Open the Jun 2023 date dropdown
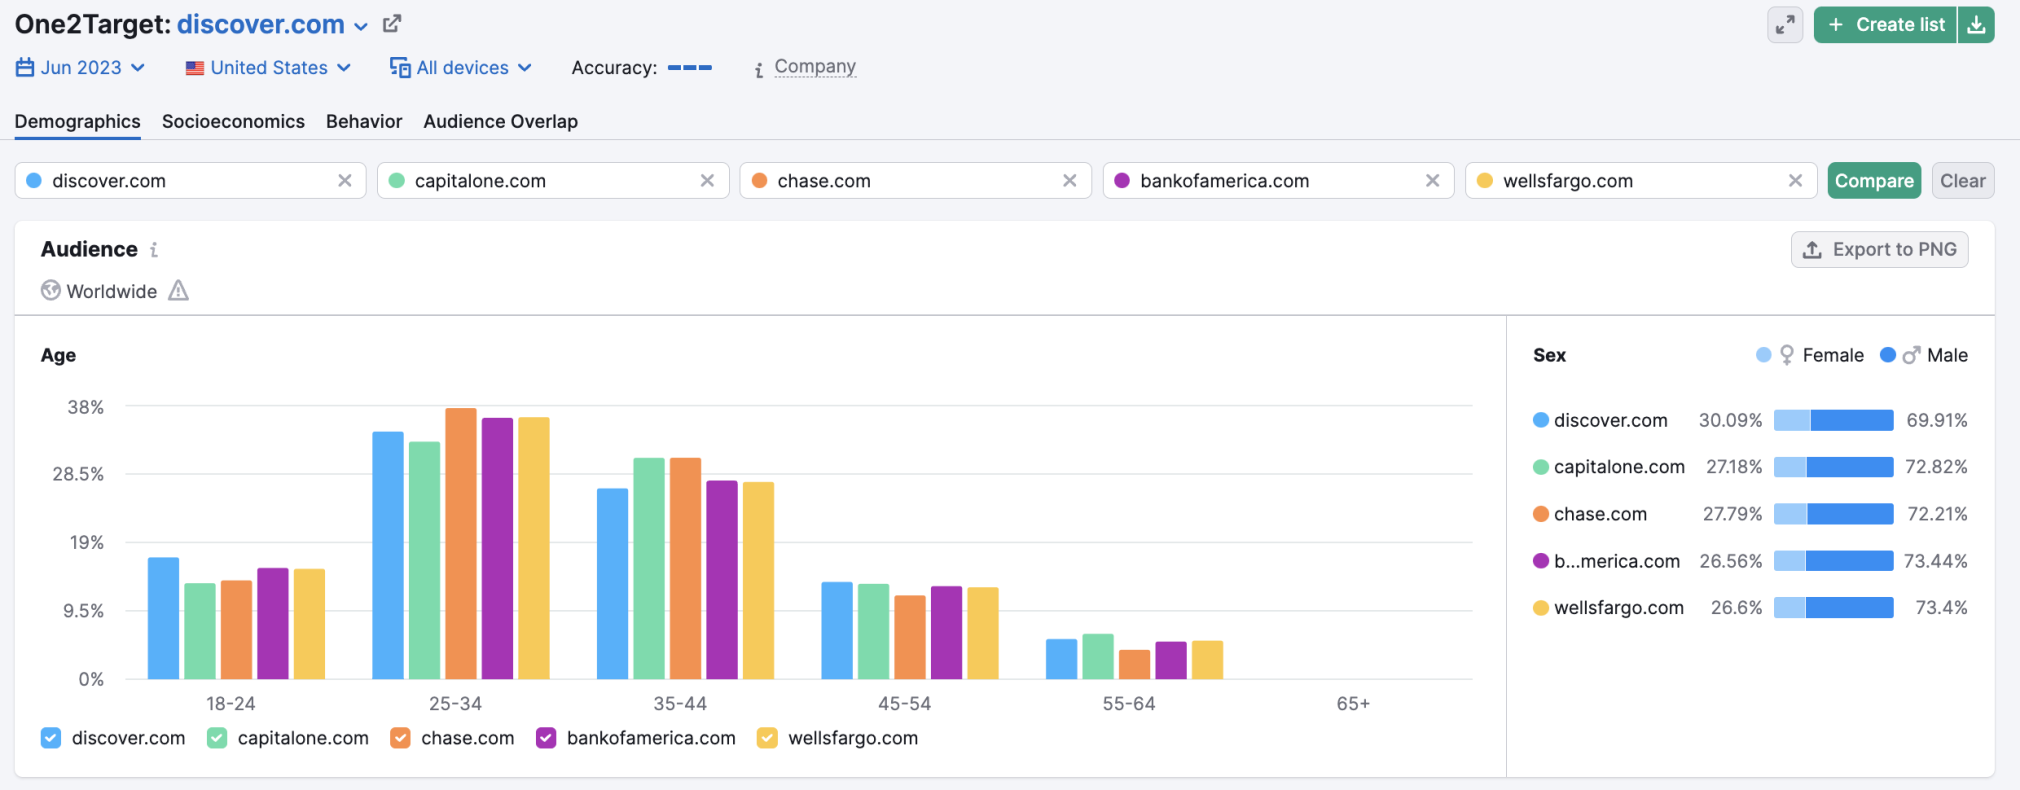Viewport: 2020px width, 790px height. [x=81, y=67]
